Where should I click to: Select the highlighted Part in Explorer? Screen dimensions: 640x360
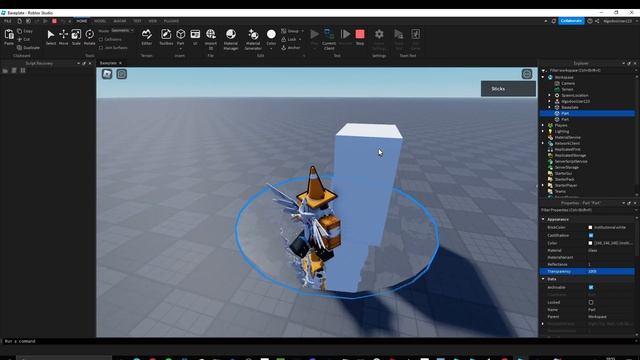(x=587, y=113)
